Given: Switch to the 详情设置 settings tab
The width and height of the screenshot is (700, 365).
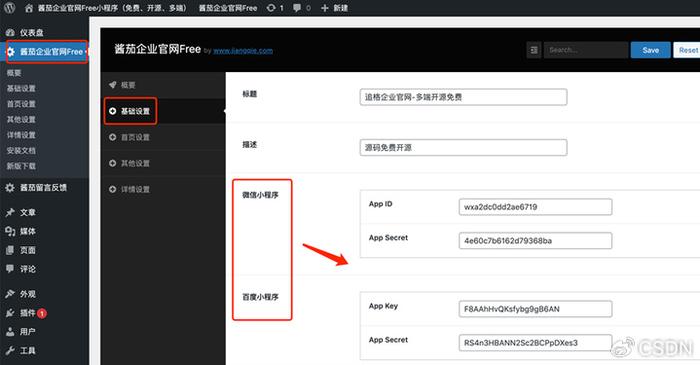Looking at the screenshot, I should pyautogui.click(x=163, y=189).
